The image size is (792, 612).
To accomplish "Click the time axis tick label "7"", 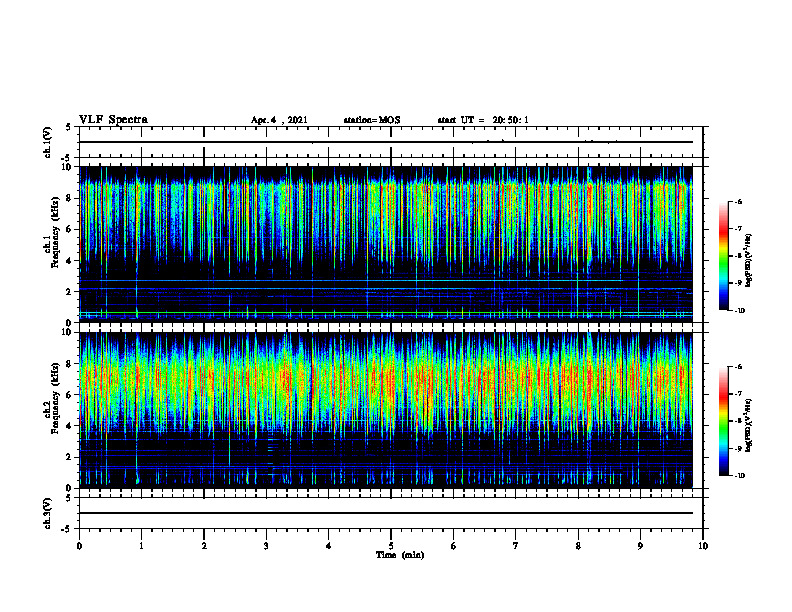I will pyautogui.click(x=516, y=546).
